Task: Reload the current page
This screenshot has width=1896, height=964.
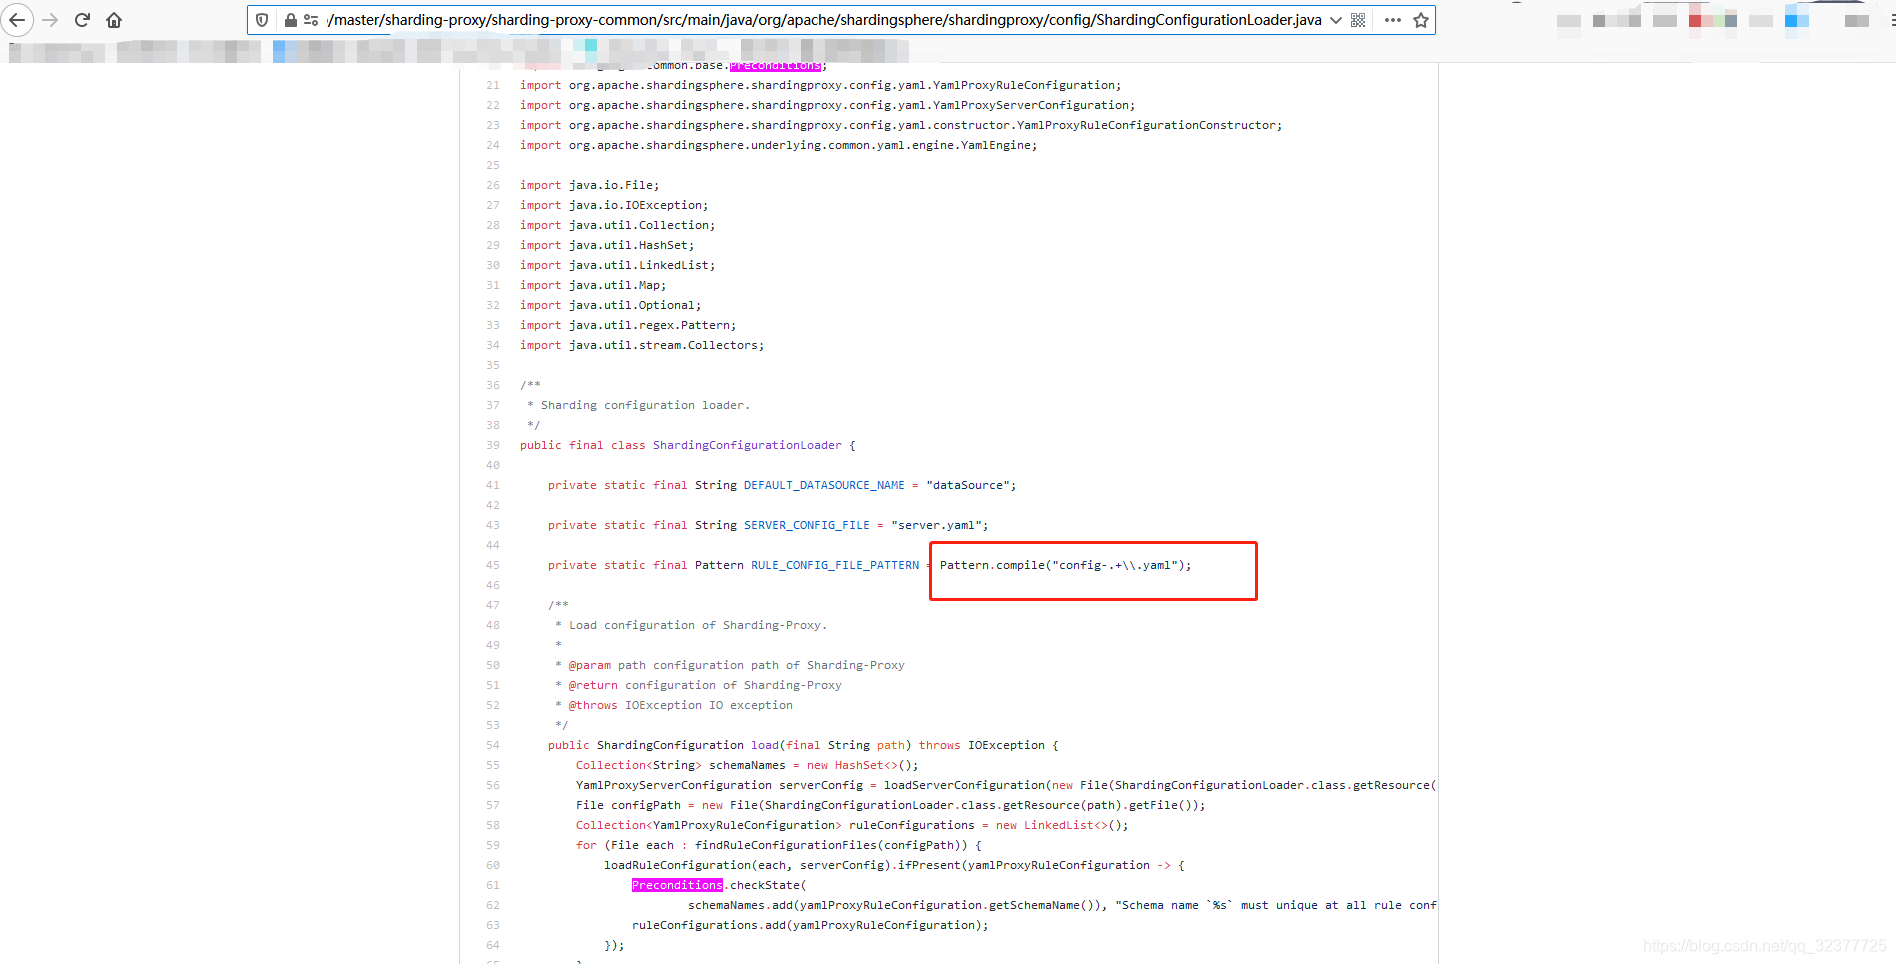Action: pos(82,20)
